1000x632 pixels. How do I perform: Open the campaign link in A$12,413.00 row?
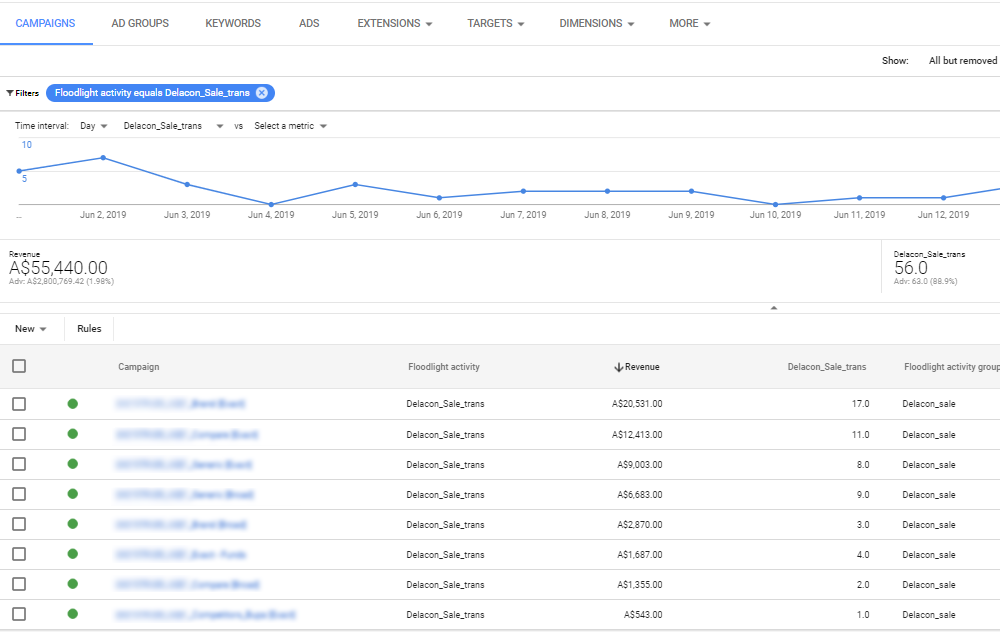pyautogui.click(x=187, y=434)
